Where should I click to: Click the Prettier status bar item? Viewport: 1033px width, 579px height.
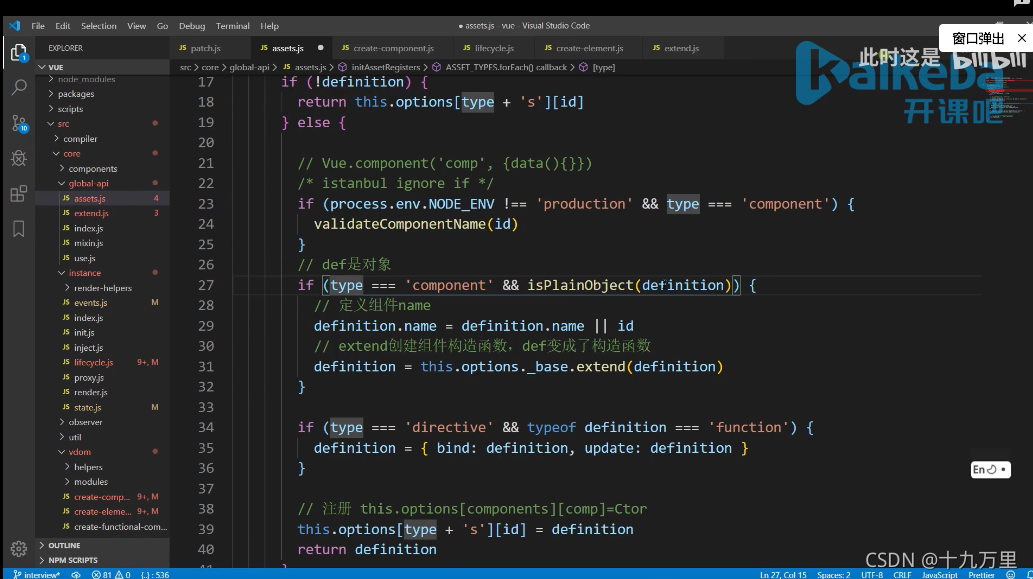pyautogui.click(x=981, y=574)
